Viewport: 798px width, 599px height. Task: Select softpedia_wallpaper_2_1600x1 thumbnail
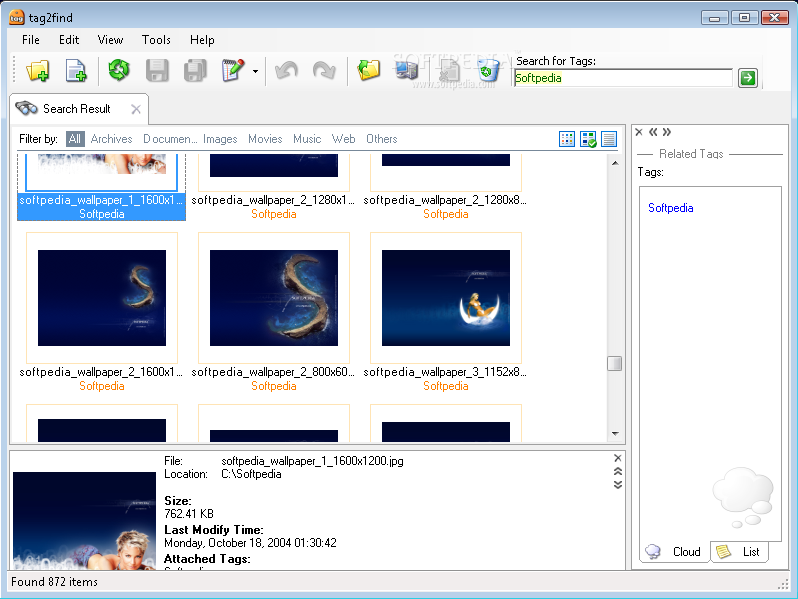[x=102, y=298]
